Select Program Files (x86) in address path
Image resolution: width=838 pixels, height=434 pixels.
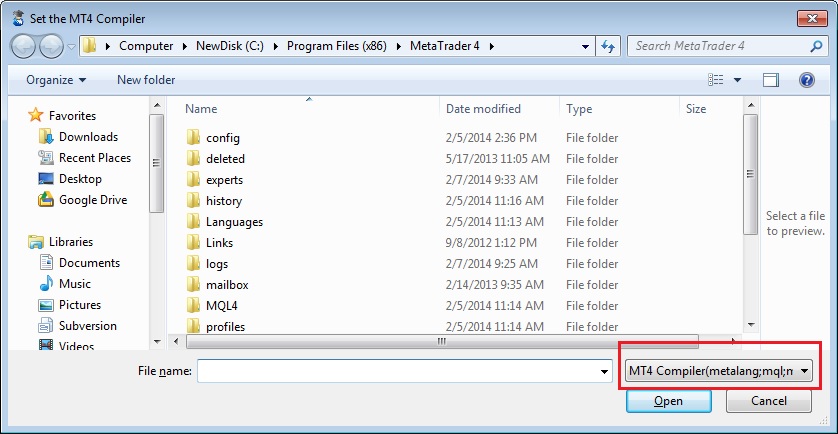pos(337,46)
